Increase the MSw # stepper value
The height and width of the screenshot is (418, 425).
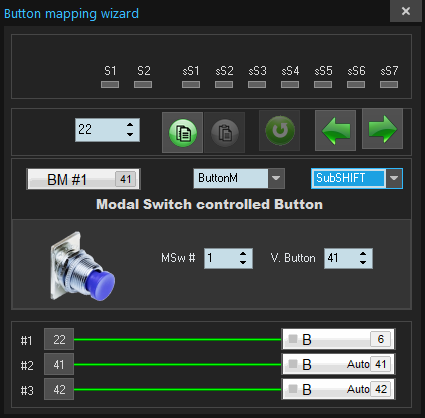click(x=243, y=254)
